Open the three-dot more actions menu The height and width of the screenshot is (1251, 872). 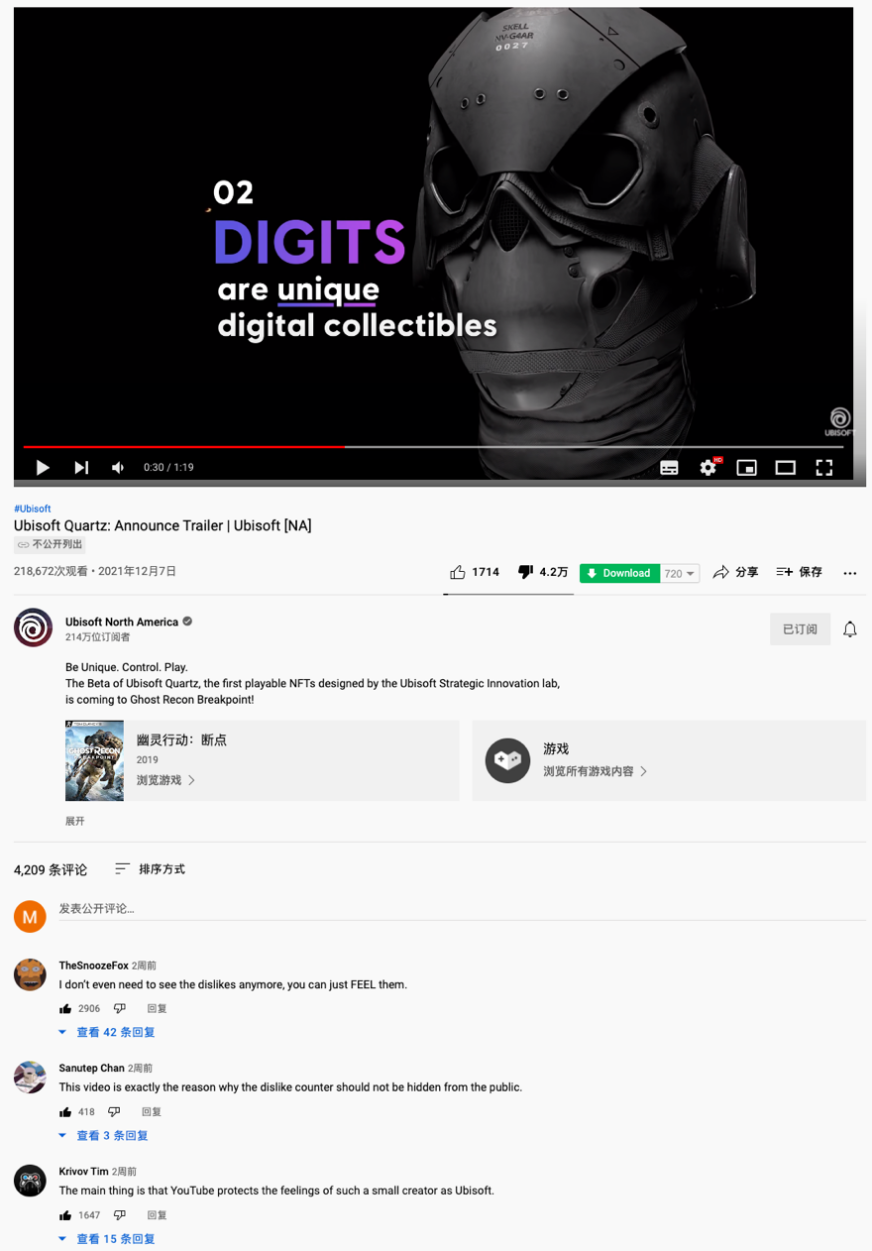tap(850, 573)
